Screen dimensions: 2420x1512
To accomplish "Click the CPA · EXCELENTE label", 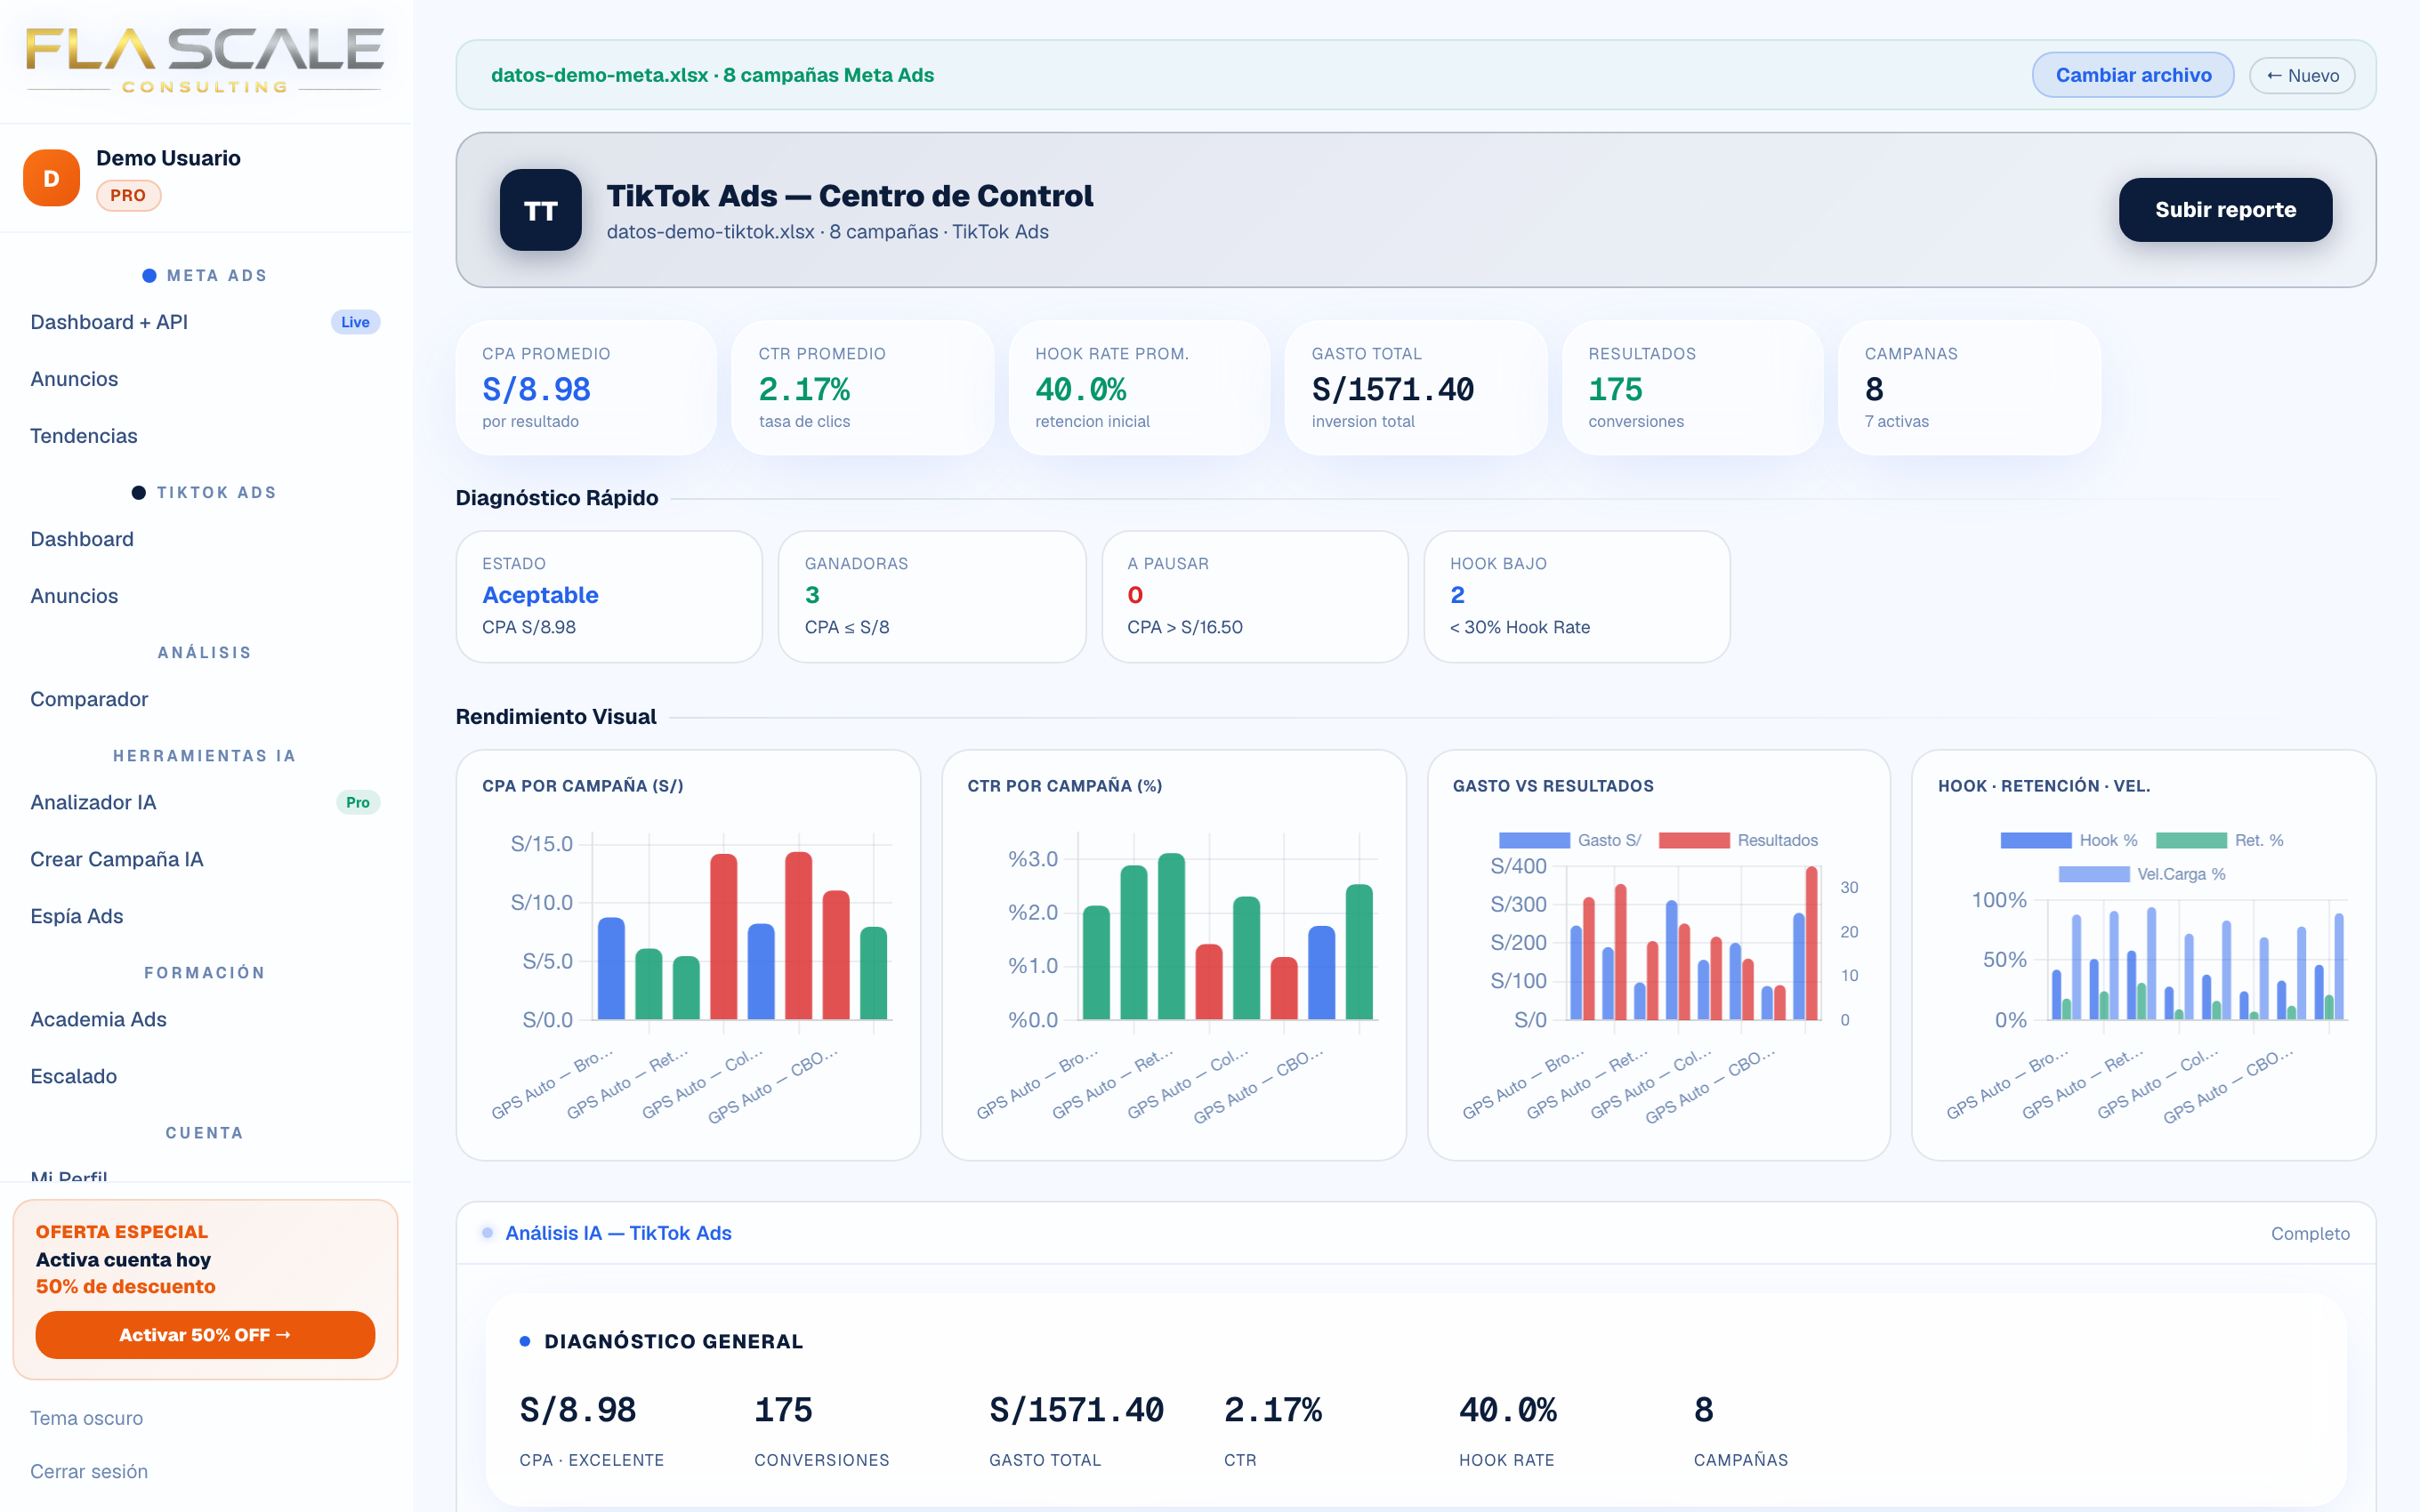I will pos(592,1460).
